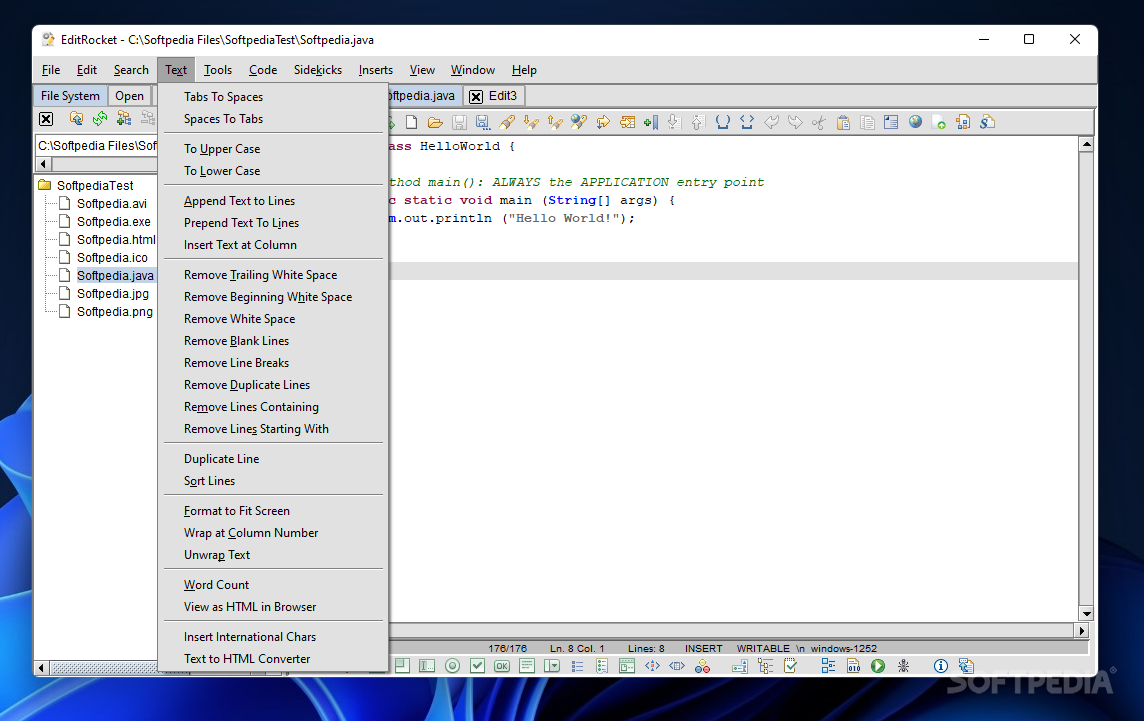Click the OK button inserter icon
Screen dimensions: 1144x721
[x=502, y=666]
